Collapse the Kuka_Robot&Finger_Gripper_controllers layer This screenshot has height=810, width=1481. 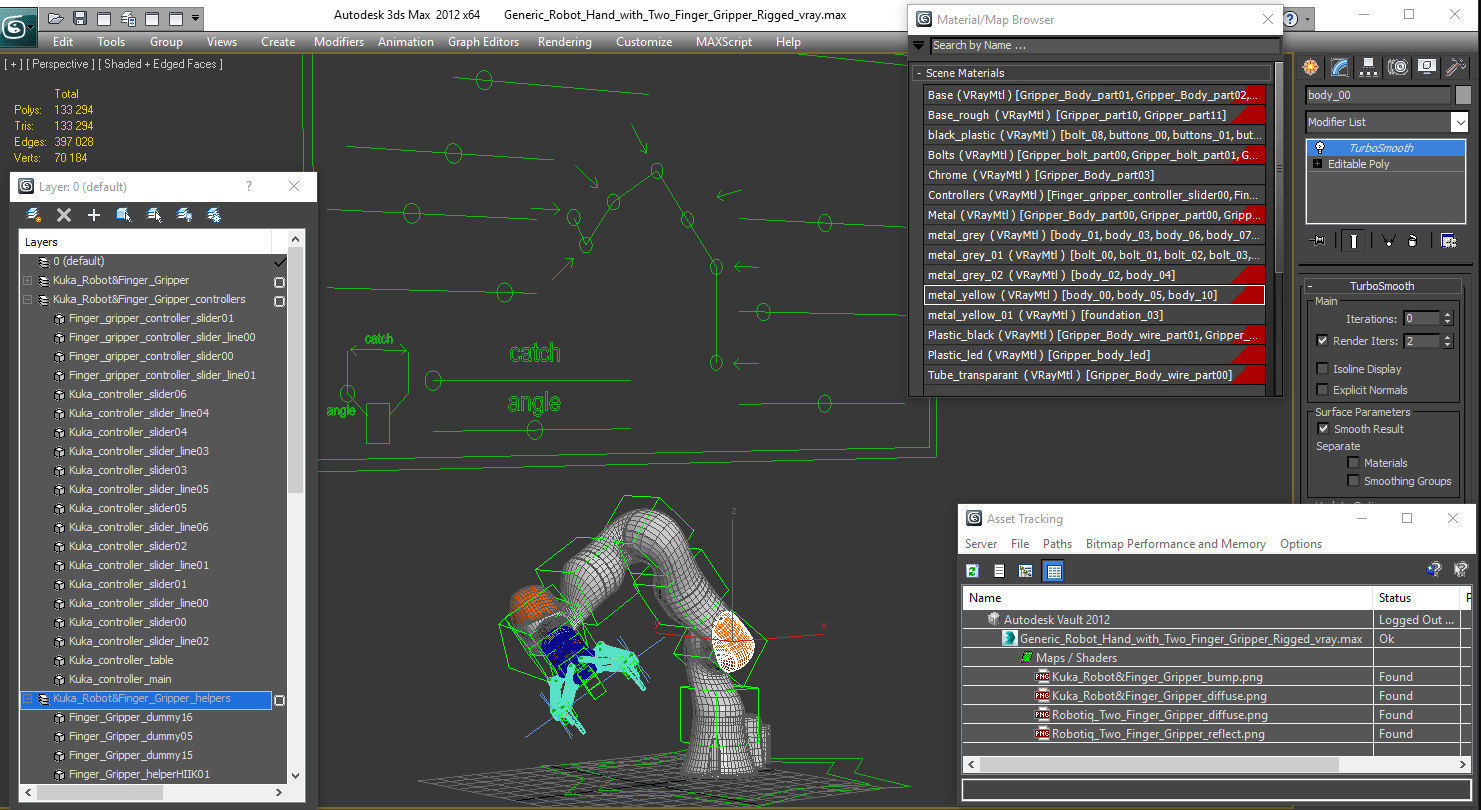(27, 300)
